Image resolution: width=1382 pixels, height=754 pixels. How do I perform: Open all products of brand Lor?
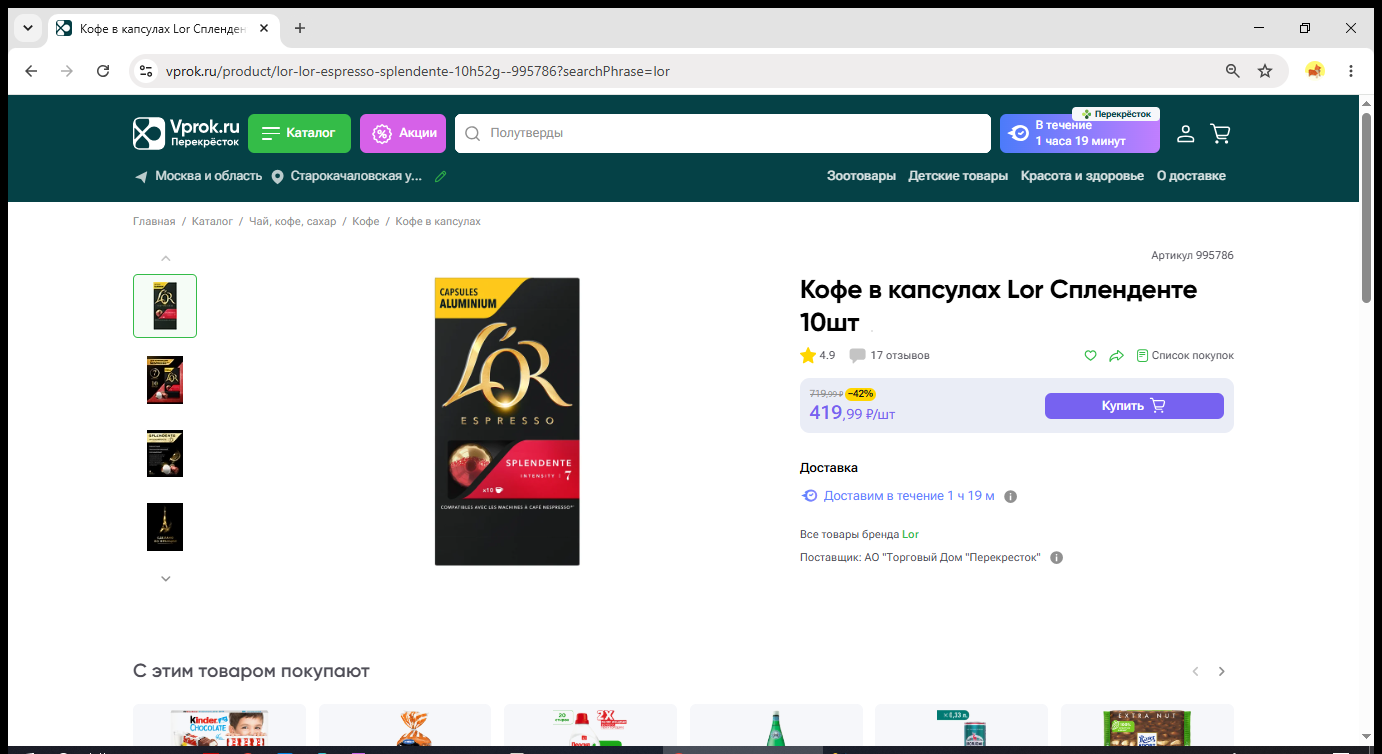910,534
